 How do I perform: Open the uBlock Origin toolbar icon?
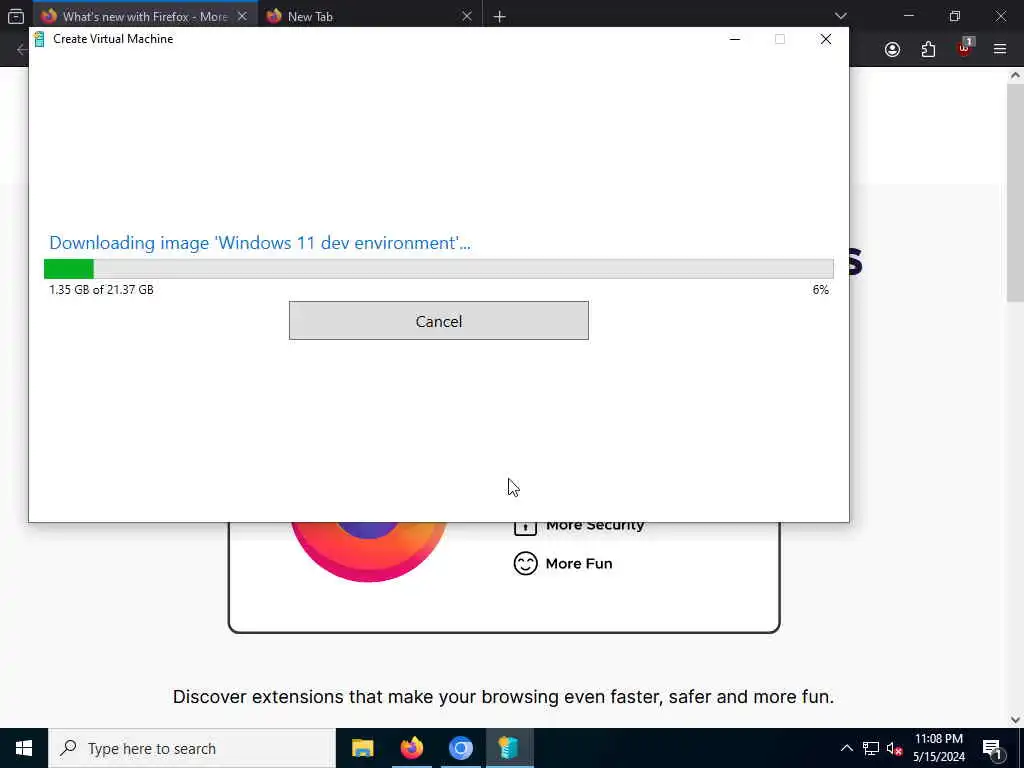click(x=965, y=48)
